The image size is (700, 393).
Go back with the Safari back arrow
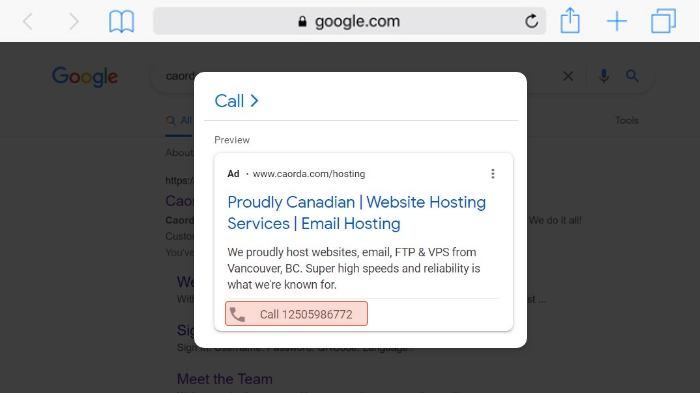[x=28, y=21]
